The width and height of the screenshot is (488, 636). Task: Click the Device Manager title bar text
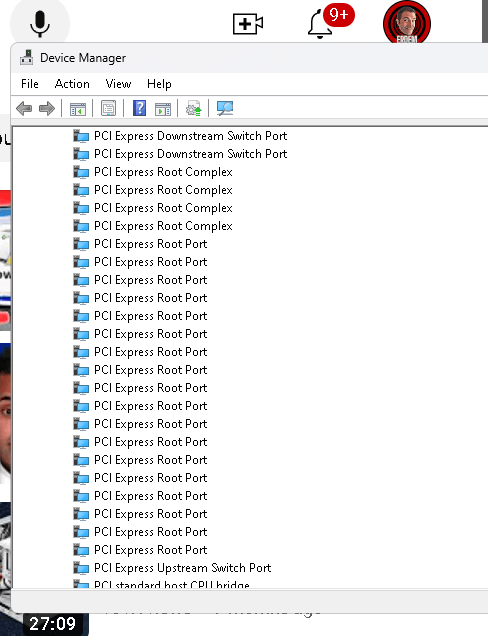click(x=83, y=58)
